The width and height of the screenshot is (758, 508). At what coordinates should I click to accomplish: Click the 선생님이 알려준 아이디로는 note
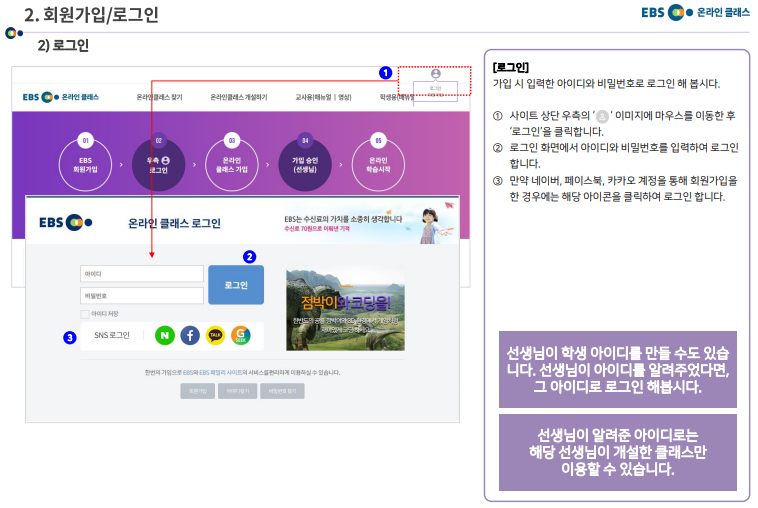618,452
